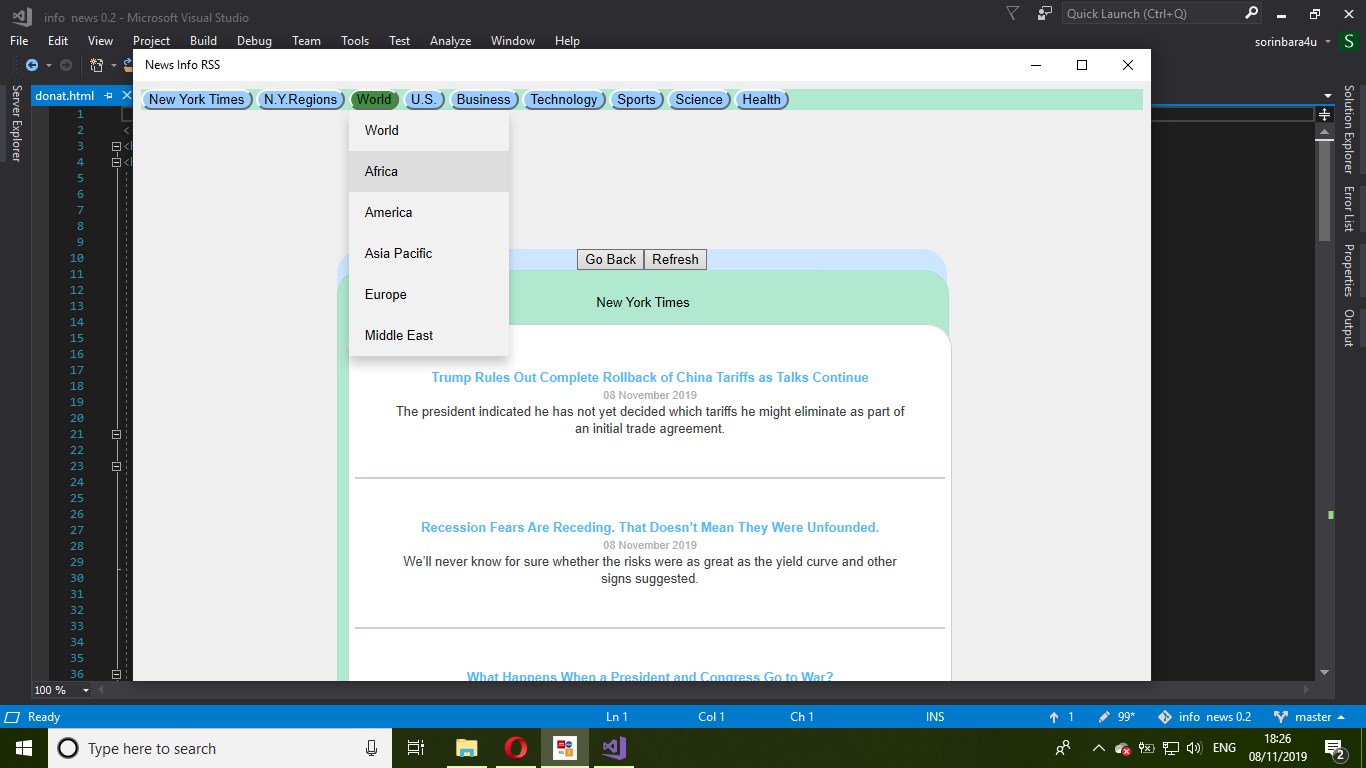Open the Technology category dropdown

coord(564,99)
